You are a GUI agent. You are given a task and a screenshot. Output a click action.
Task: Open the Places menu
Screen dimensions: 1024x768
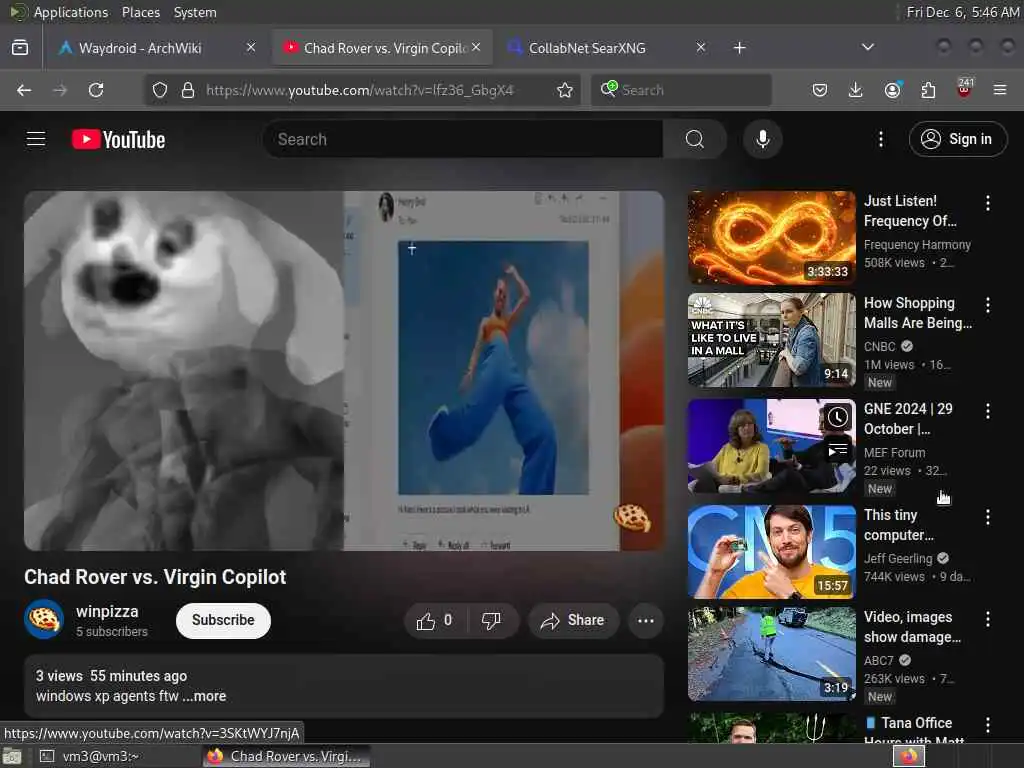(x=140, y=12)
